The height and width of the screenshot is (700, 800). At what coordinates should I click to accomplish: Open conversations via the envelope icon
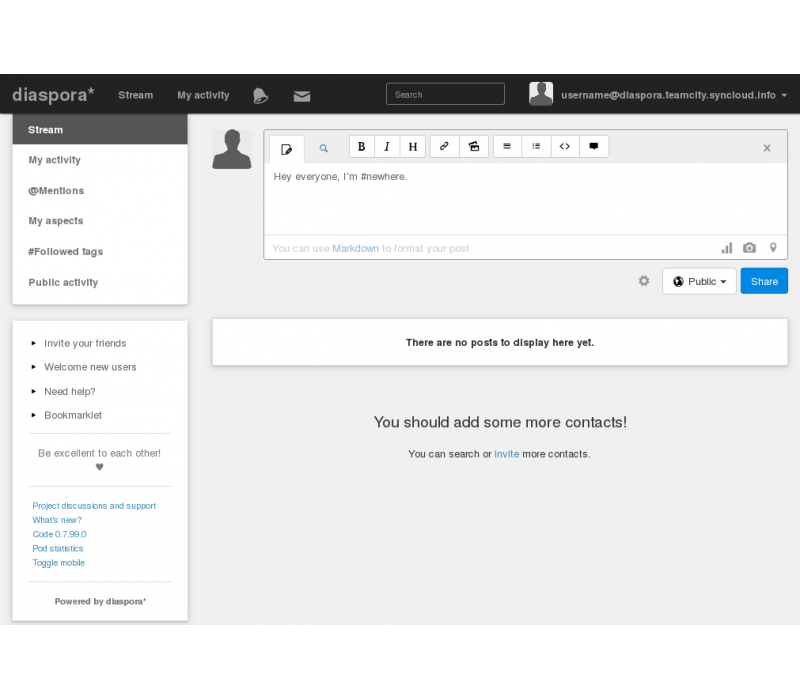(x=301, y=96)
